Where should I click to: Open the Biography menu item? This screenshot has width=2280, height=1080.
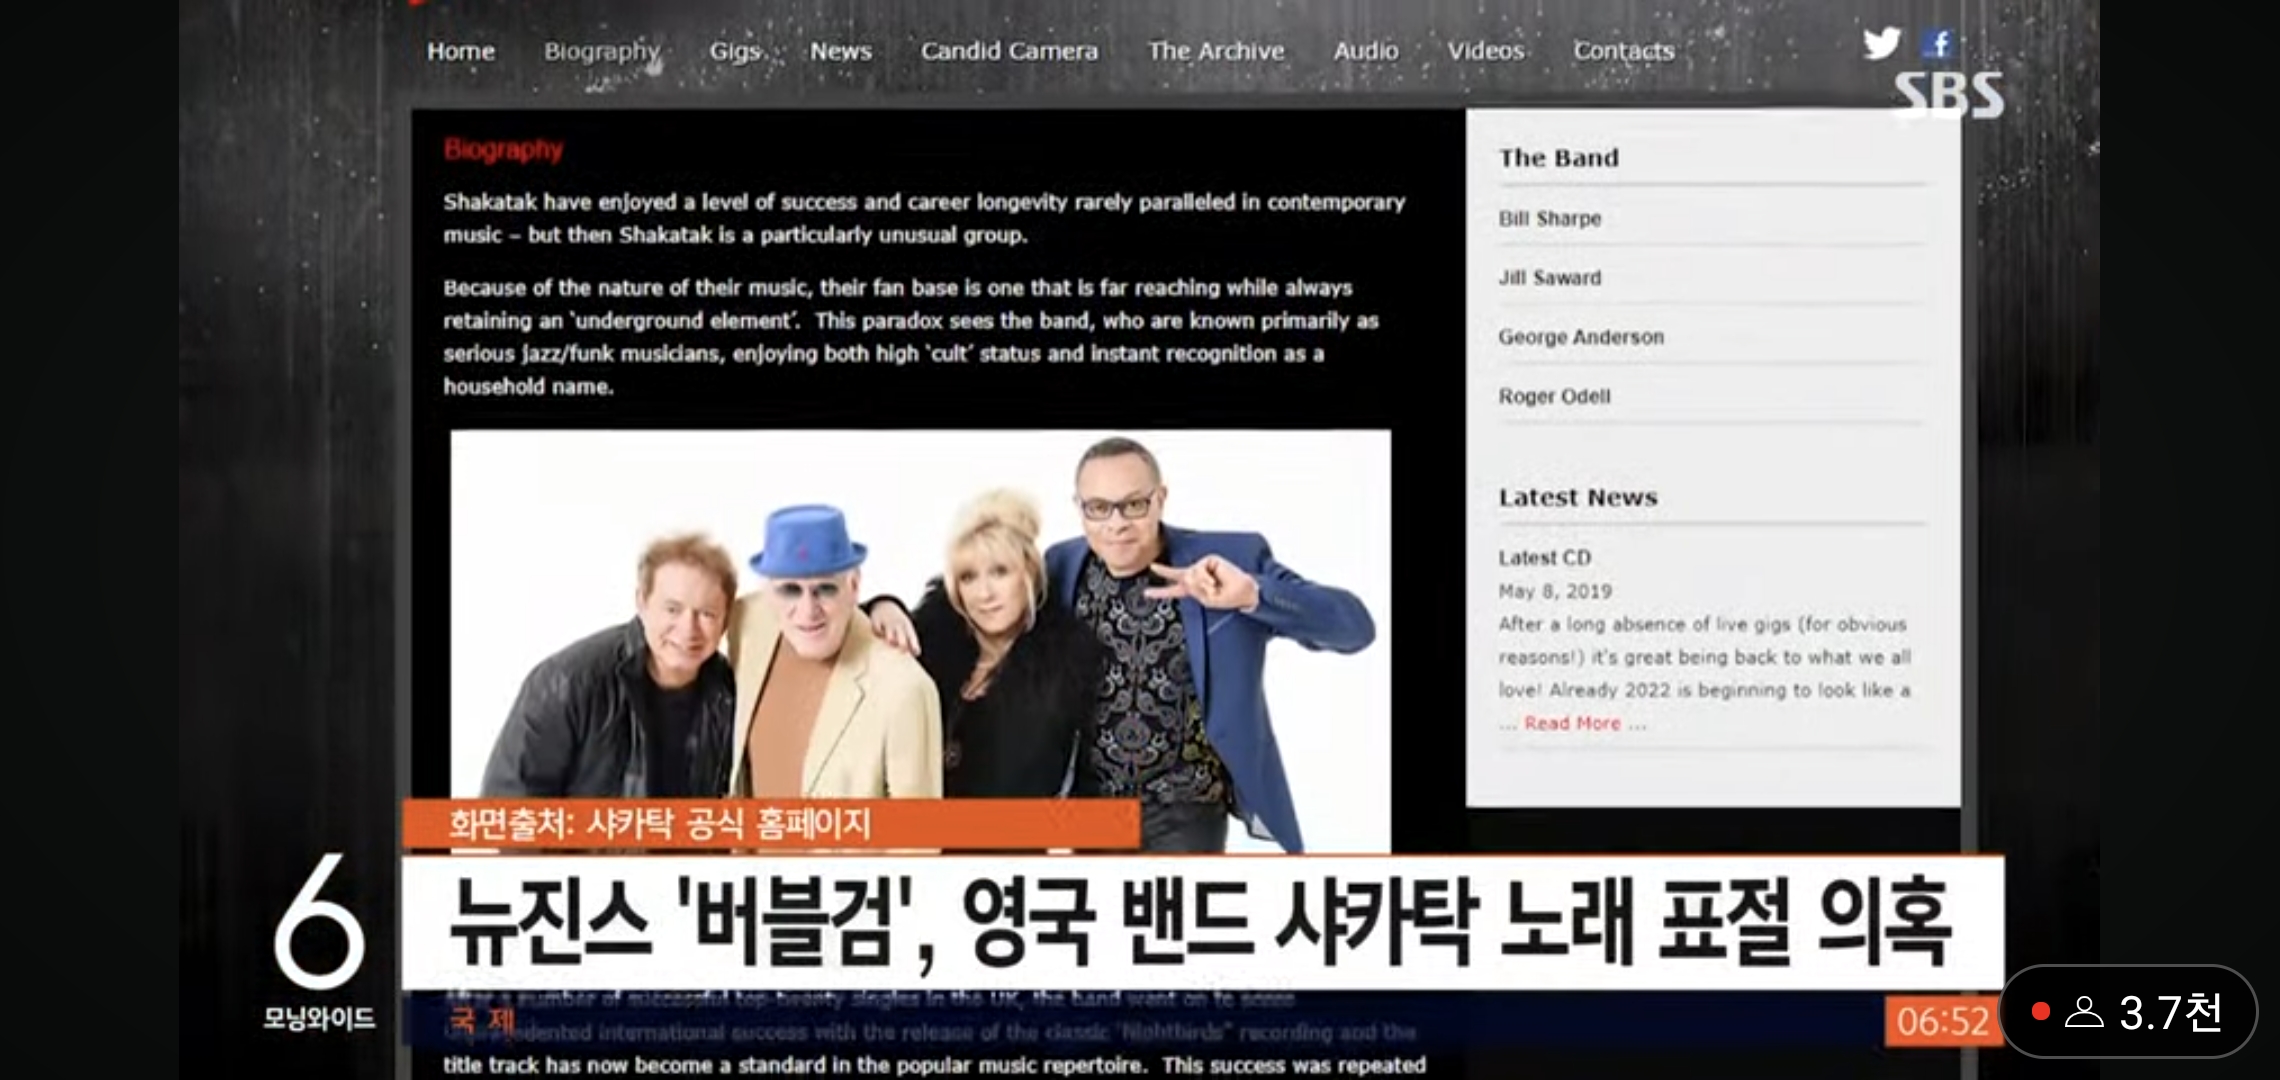pos(602,51)
